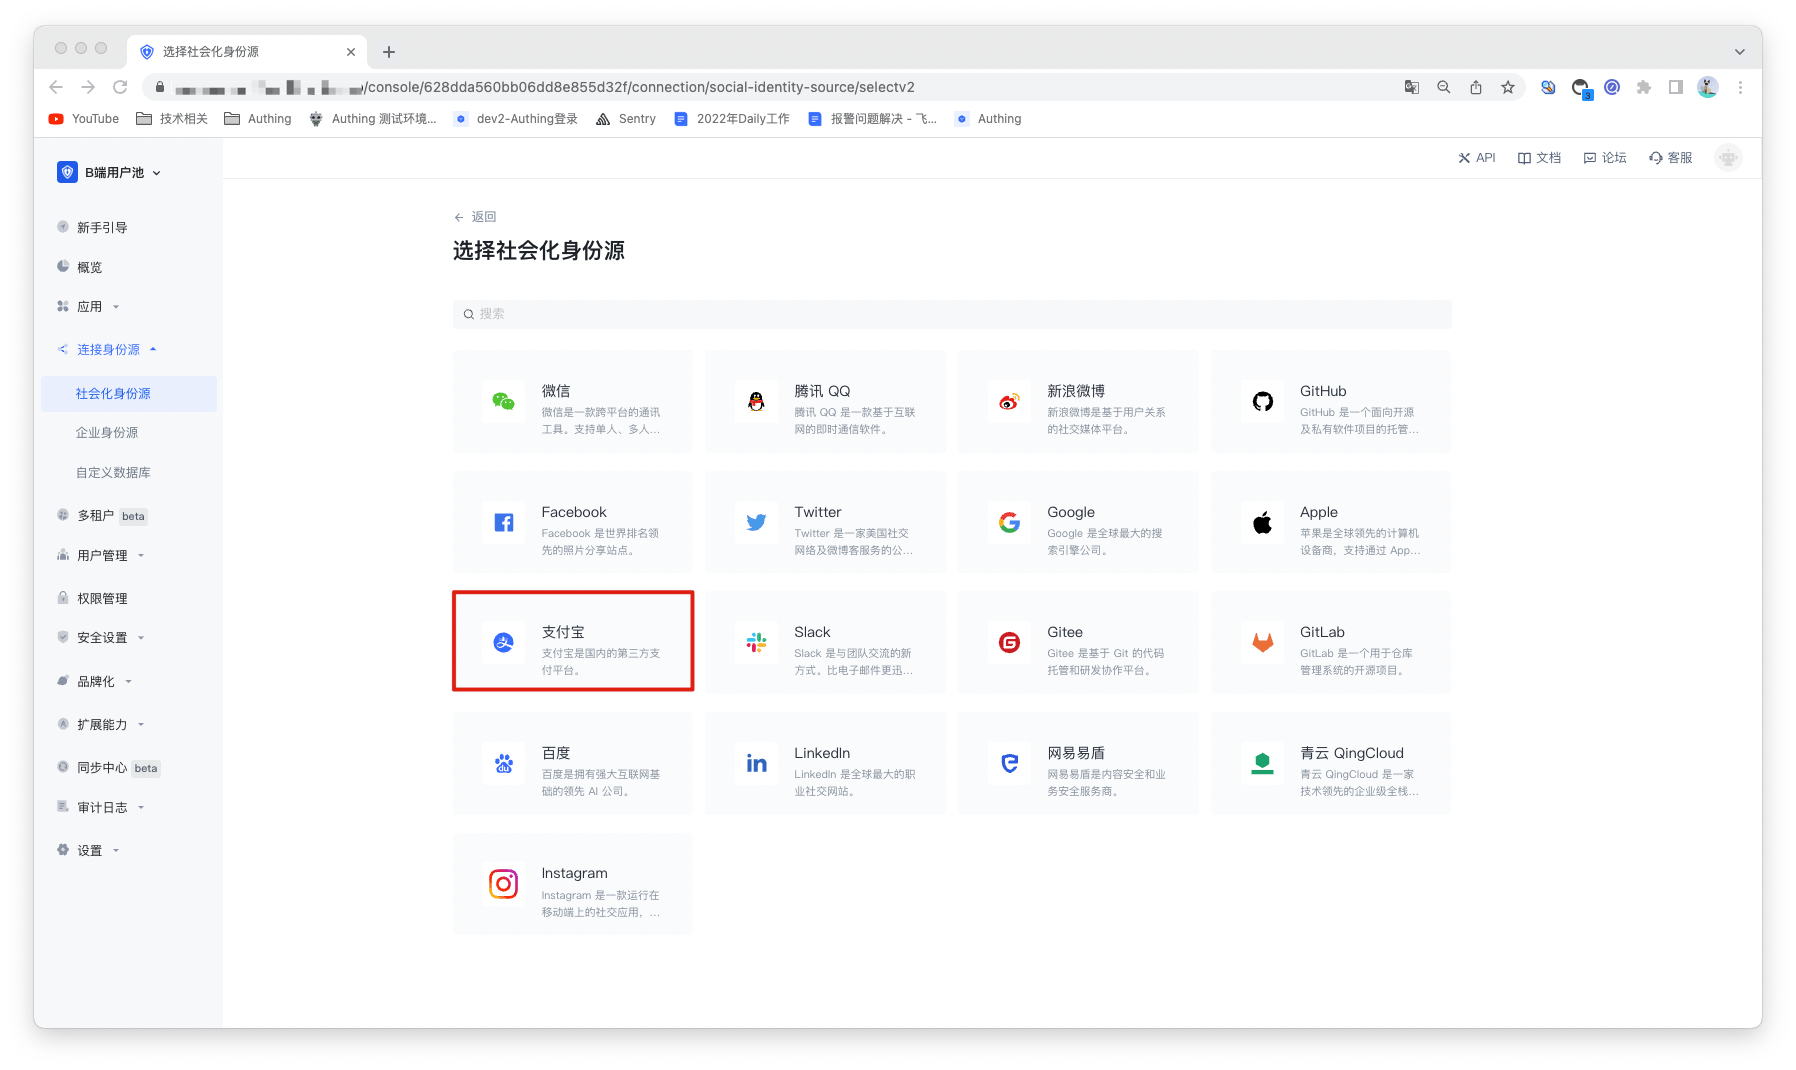Click the Instagram camera icon
Screen dimensions: 1796x1070
(503, 884)
